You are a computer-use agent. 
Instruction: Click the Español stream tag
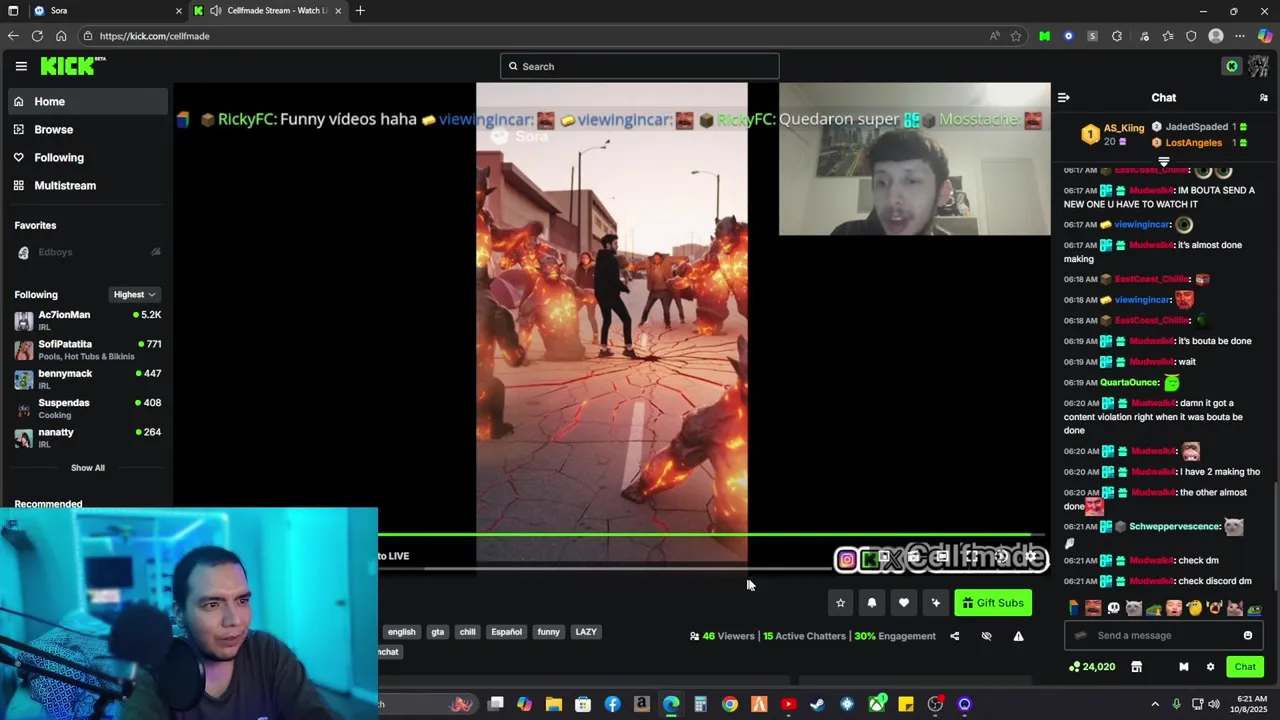[506, 632]
